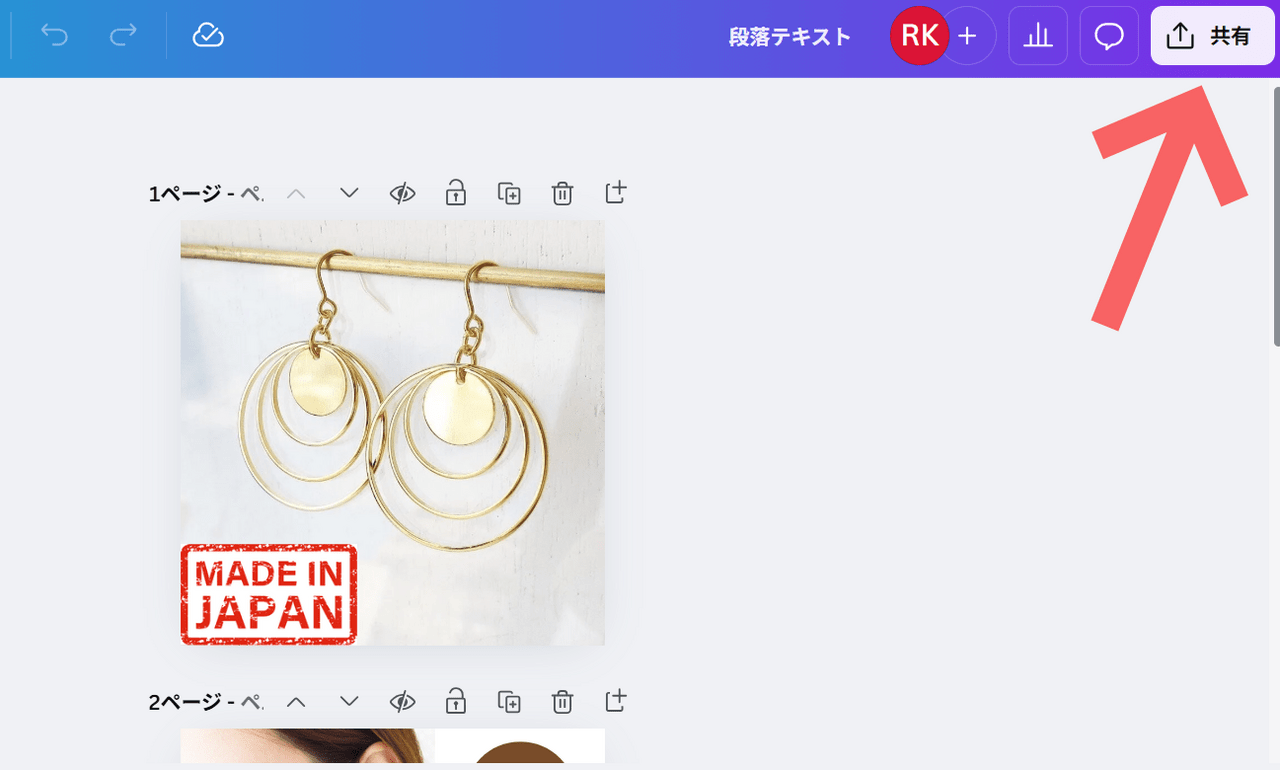
Task: Click the undo arrow in top bar
Action: 54,36
